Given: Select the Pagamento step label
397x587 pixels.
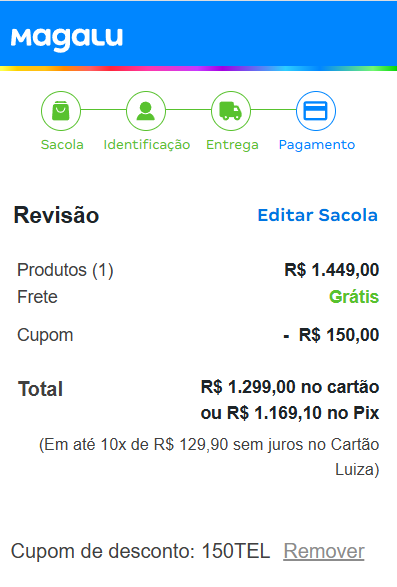Looking at the screenshot, I should 317,145.
